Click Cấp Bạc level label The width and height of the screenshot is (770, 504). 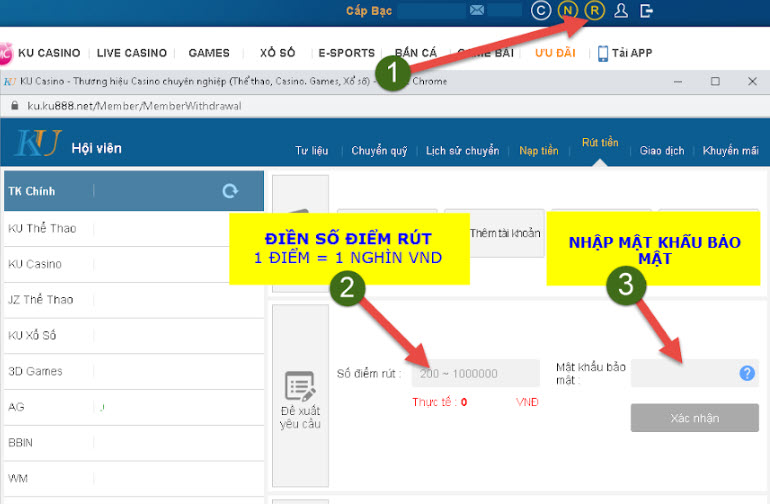[x=369, y=11]
